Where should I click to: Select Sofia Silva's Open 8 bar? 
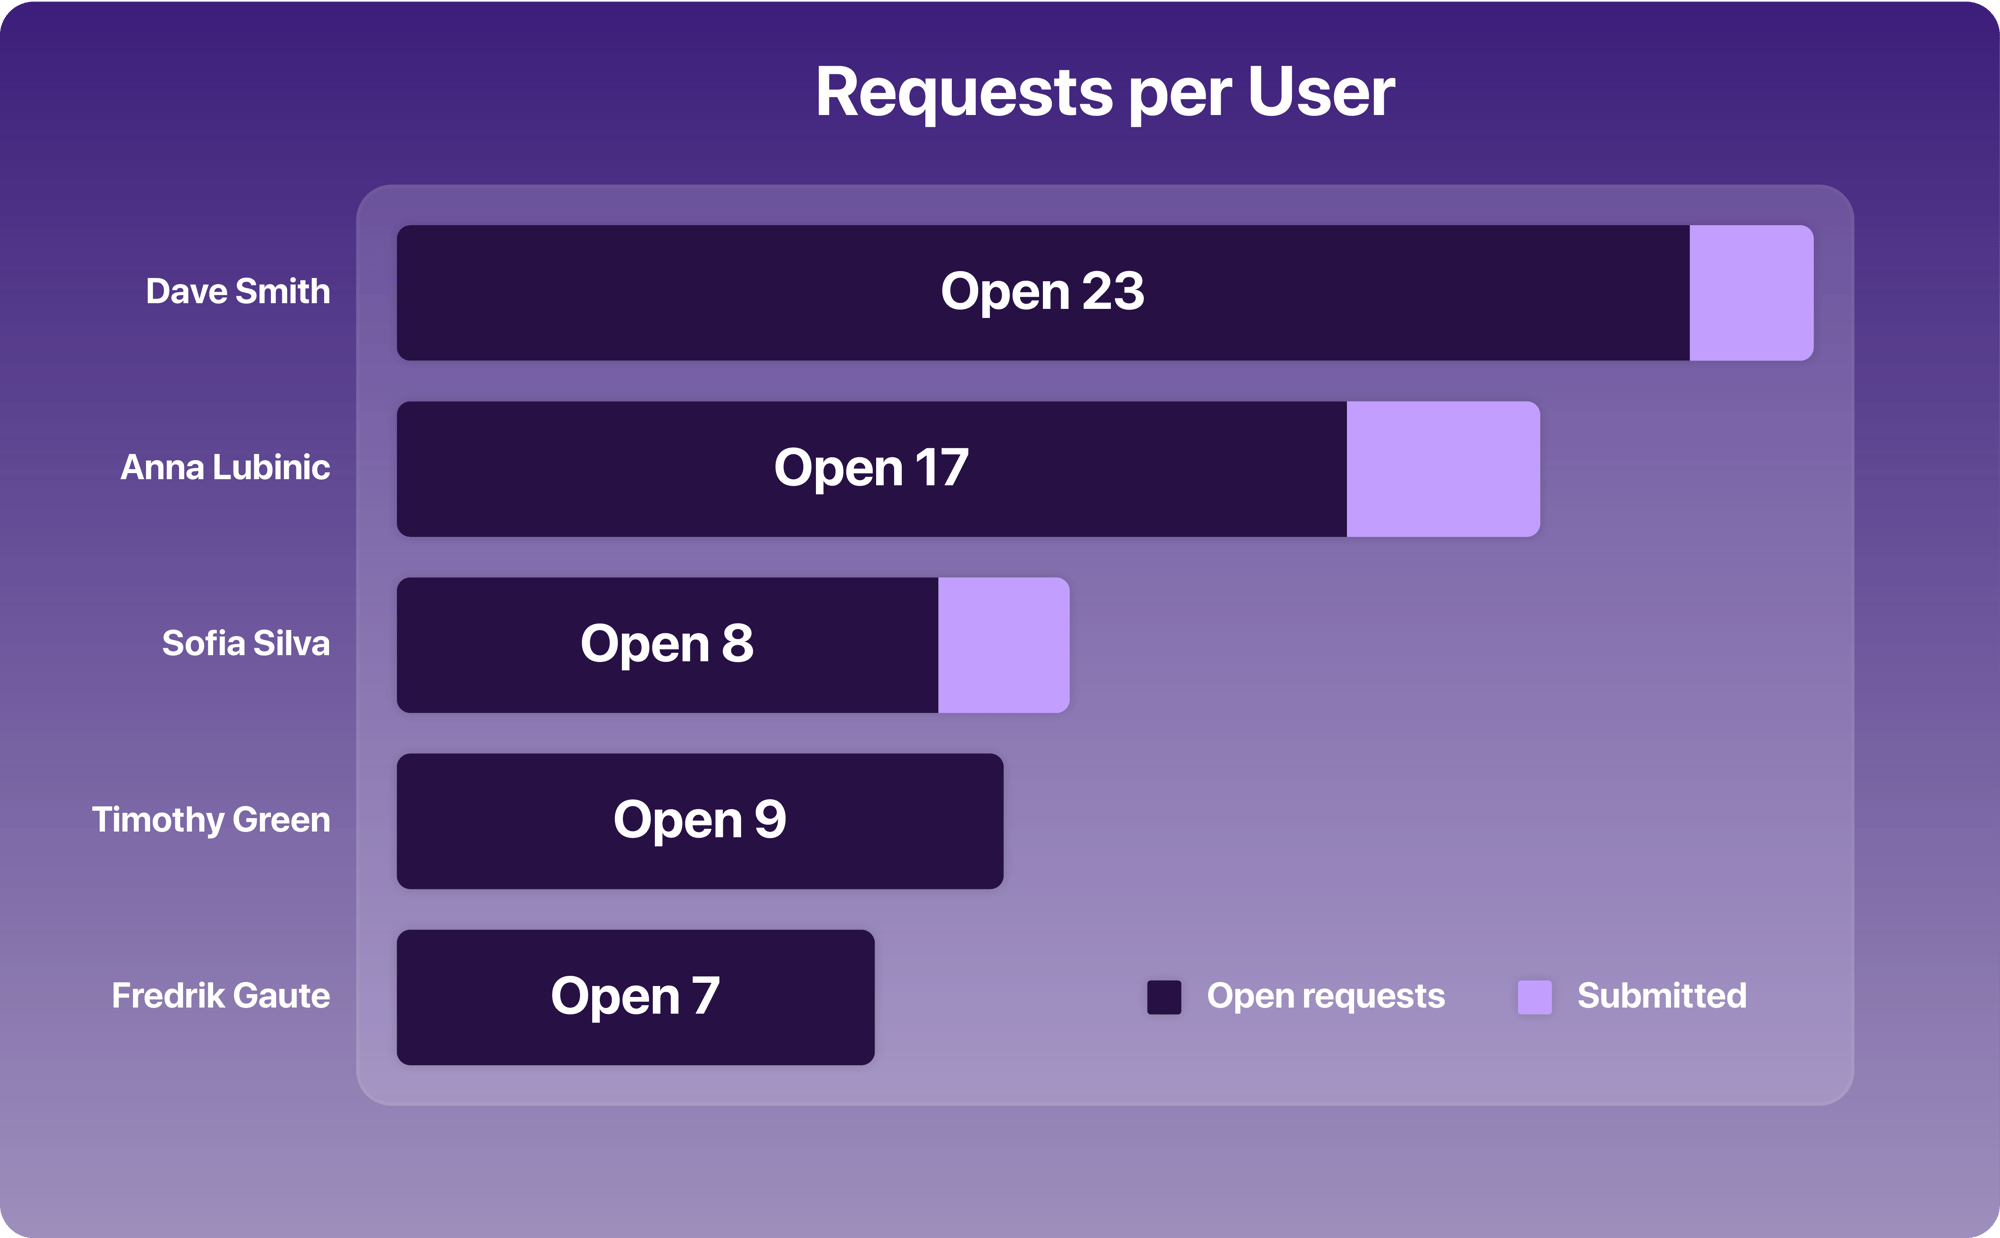click(480, 645)
